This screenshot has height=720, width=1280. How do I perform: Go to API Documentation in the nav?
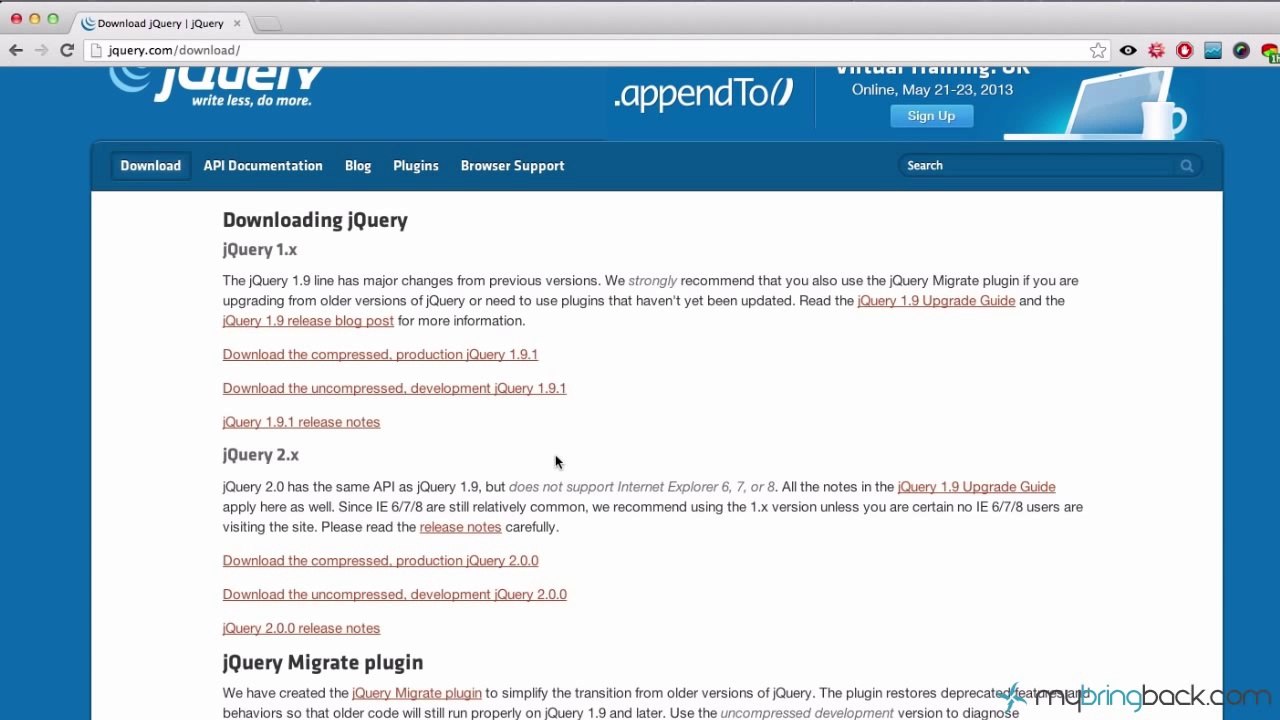pyautogui.click(x=263, y=166)
